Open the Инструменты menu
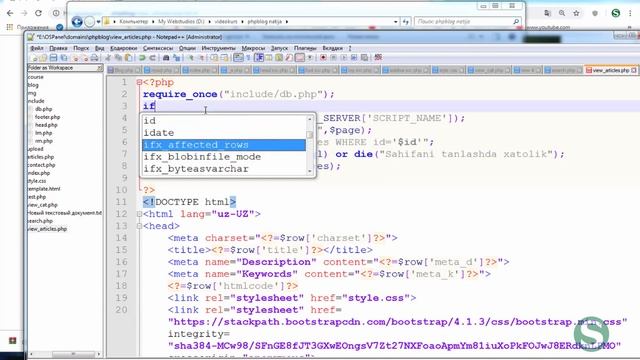 218,48
